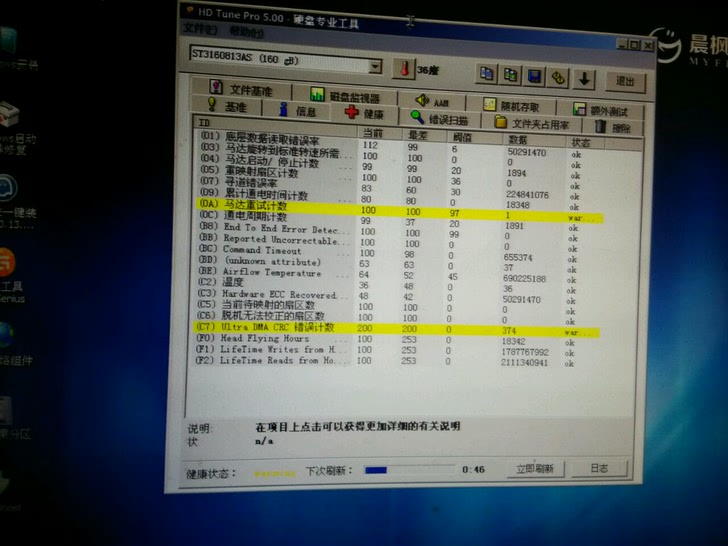Open the 帮助 help menu
Image resolution: width=728 pixels, height=546 pixels.
pyautogui.click(x=246, y=32)
